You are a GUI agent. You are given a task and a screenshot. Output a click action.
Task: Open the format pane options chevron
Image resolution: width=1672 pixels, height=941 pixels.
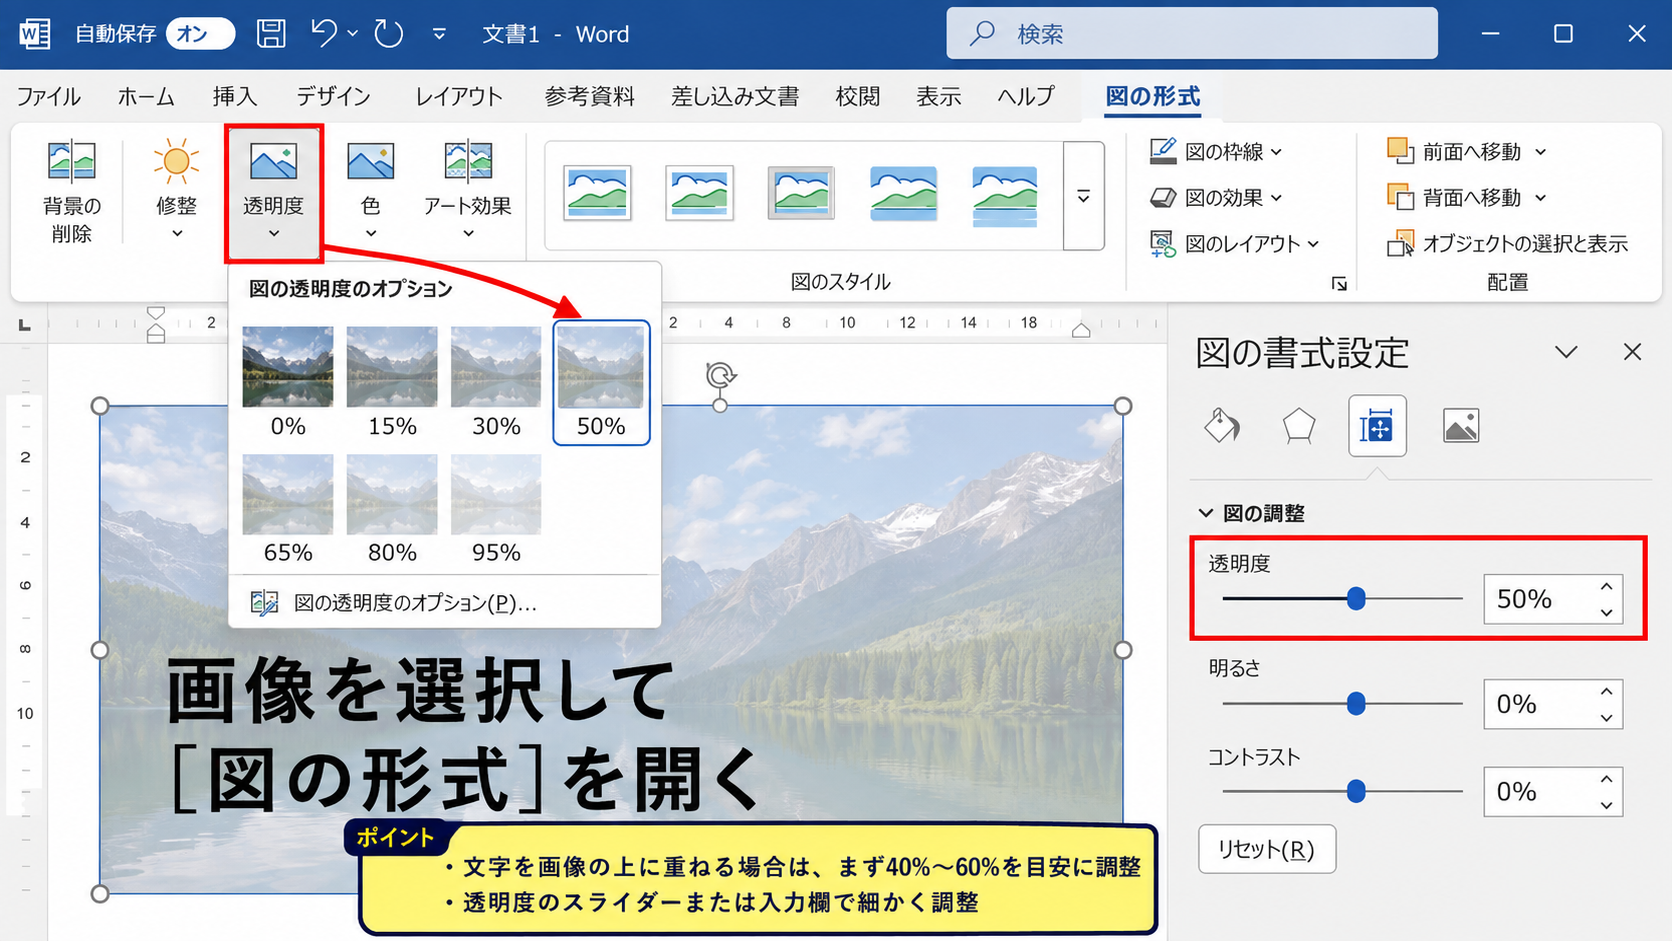1566,352
